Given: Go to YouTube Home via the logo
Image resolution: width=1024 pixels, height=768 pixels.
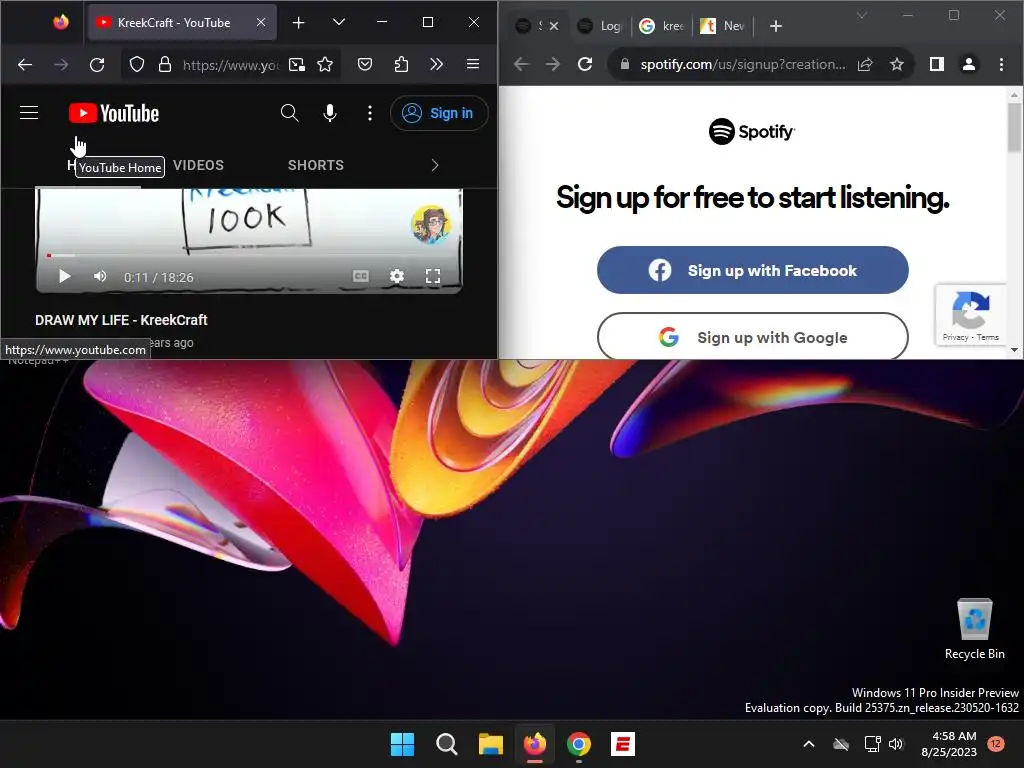Looking at the screenshot, I should tap(114, 113).
